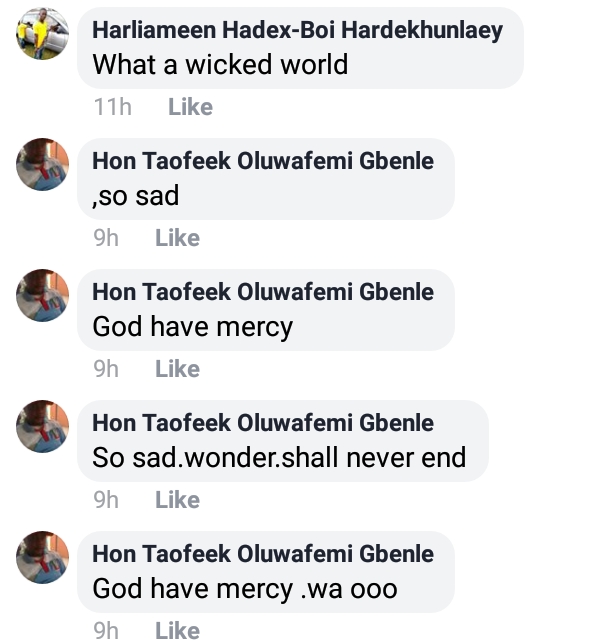This screenshot has height=643, width=600.
Task: Click 9h timestamp under 'God have mercy .wa ooo'
Action: (106, 630)
